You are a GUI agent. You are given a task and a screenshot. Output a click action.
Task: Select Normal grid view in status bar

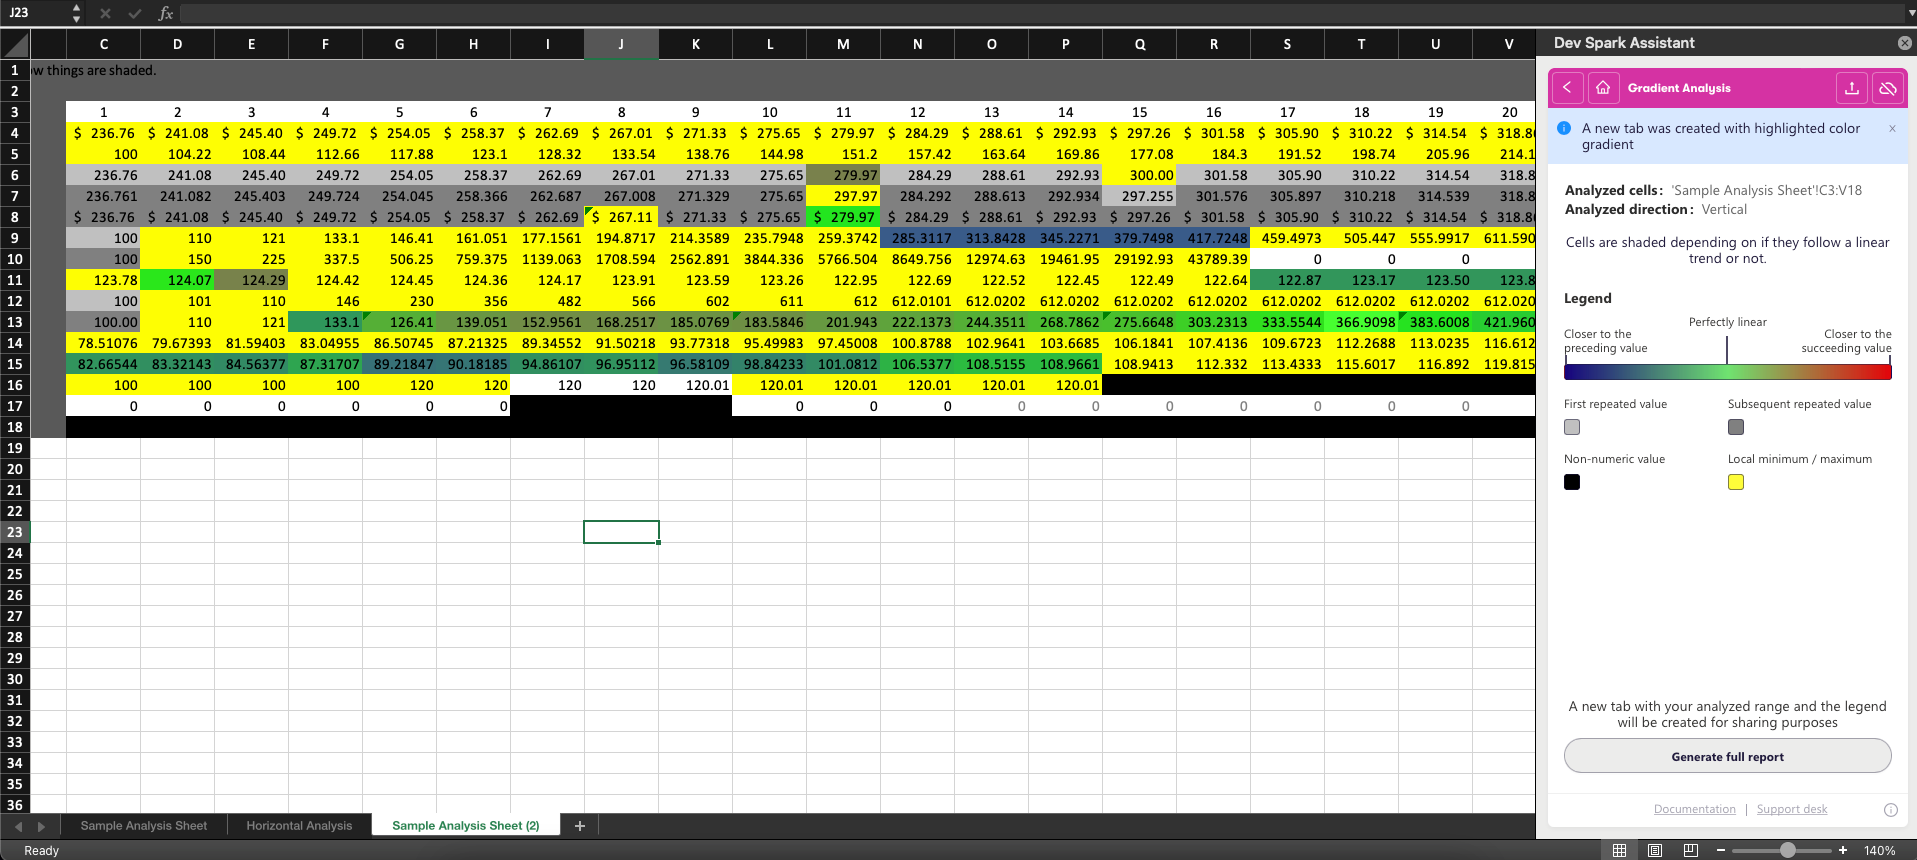(1619, 850)
